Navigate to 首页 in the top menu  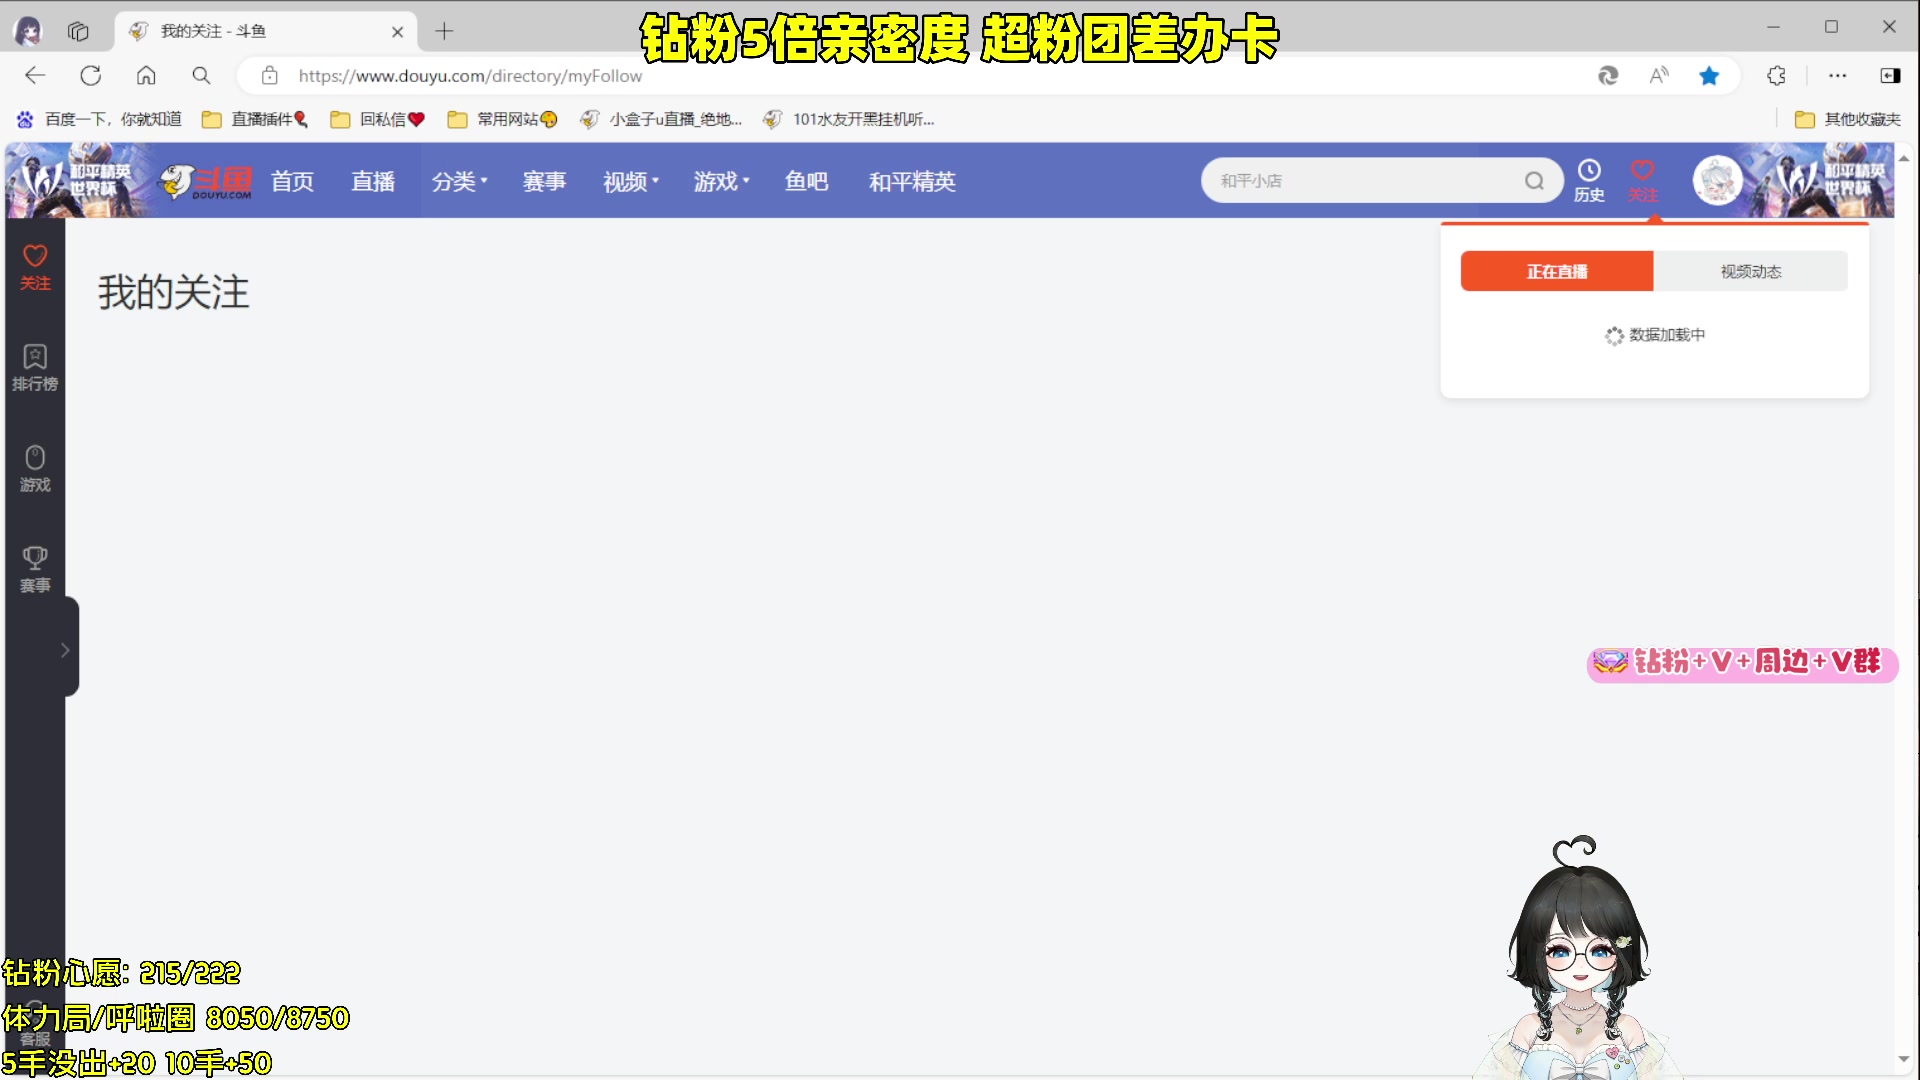coord(292,181)
